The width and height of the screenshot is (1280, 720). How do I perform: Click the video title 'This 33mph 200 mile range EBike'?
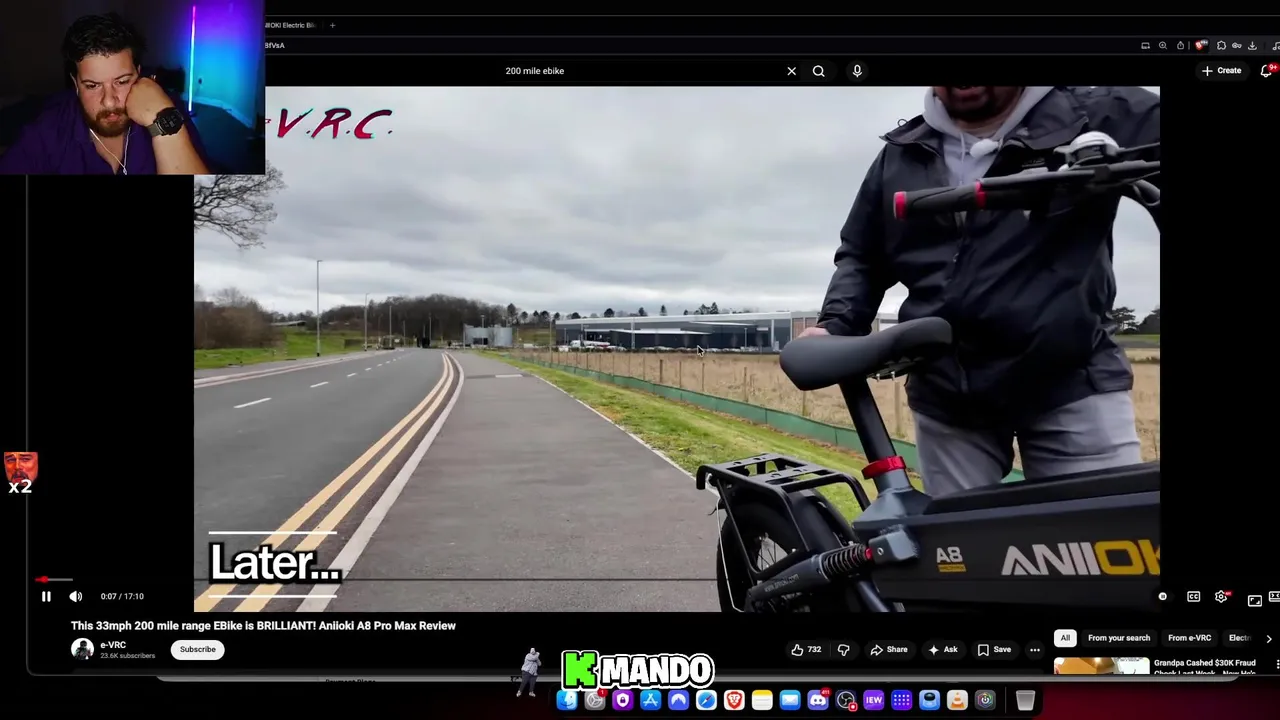click(x=263, y=626)
